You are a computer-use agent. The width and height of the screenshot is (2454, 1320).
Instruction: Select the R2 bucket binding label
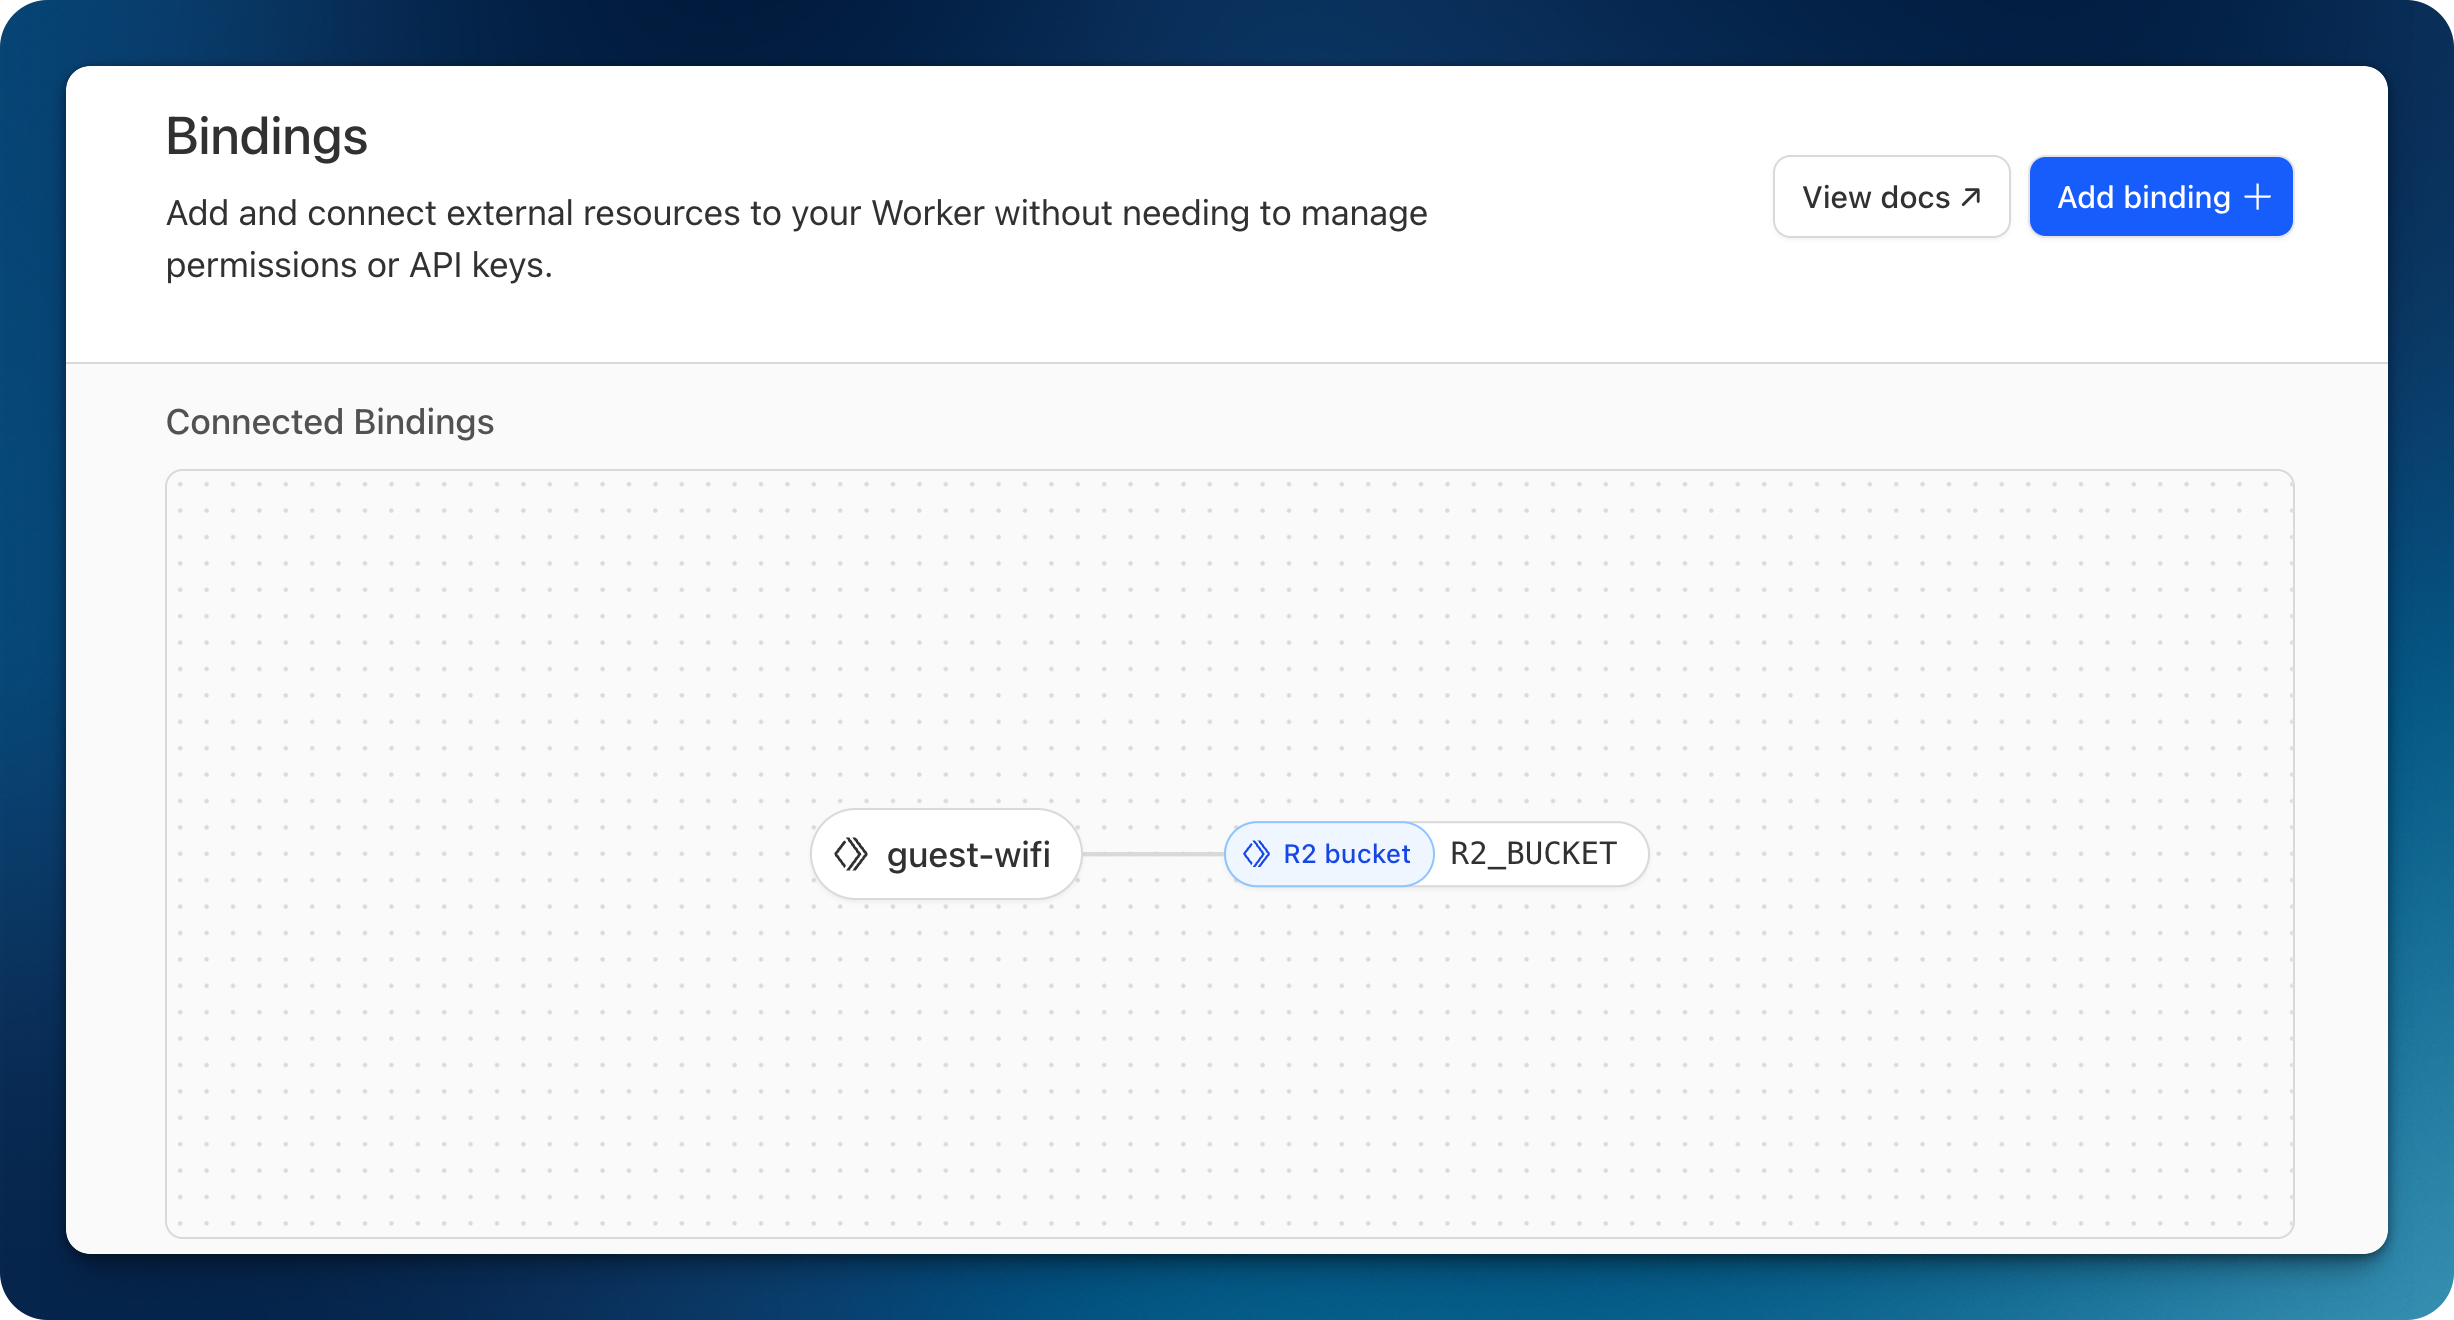point(1329,854)
